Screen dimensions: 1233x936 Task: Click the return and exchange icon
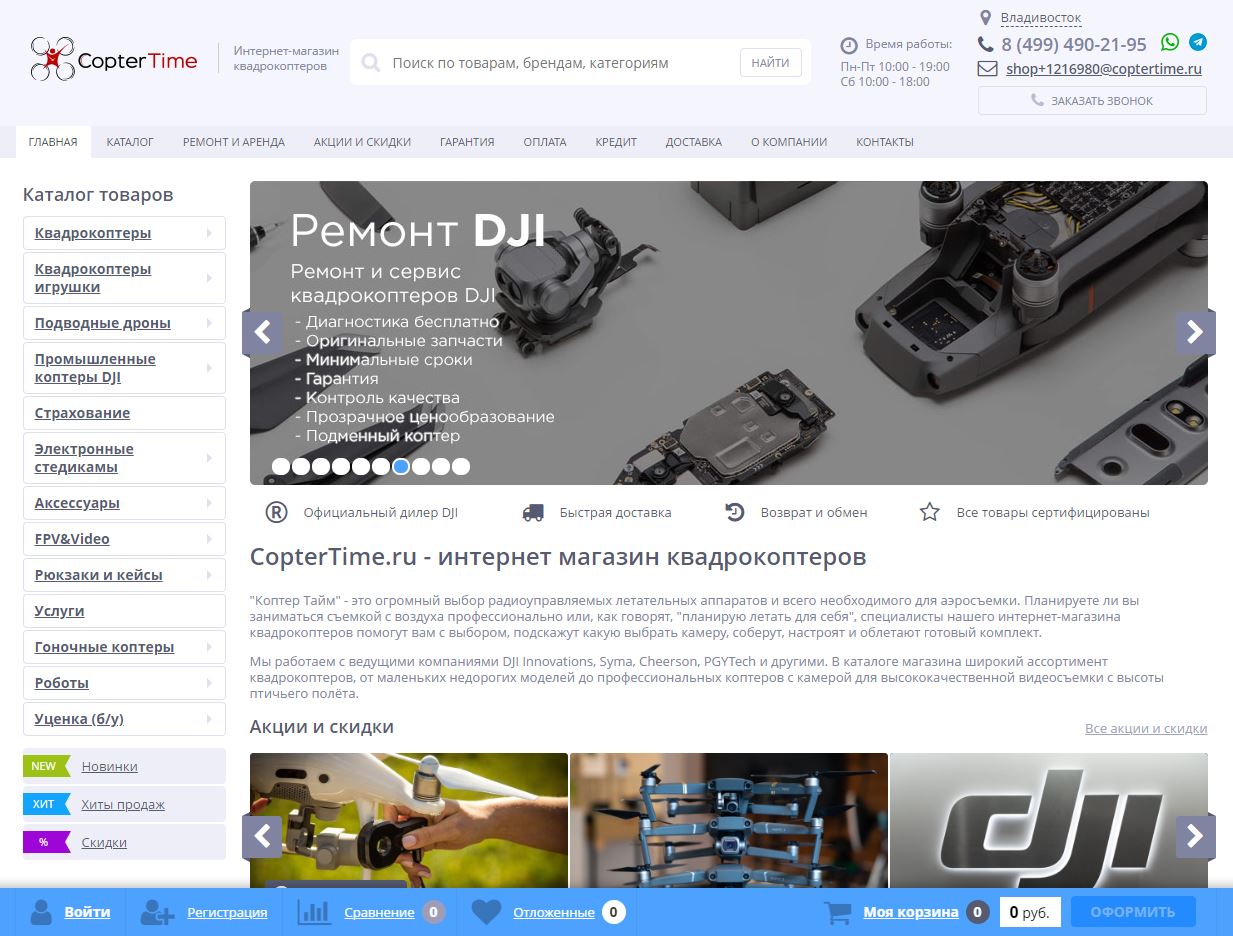click(735, 512)
